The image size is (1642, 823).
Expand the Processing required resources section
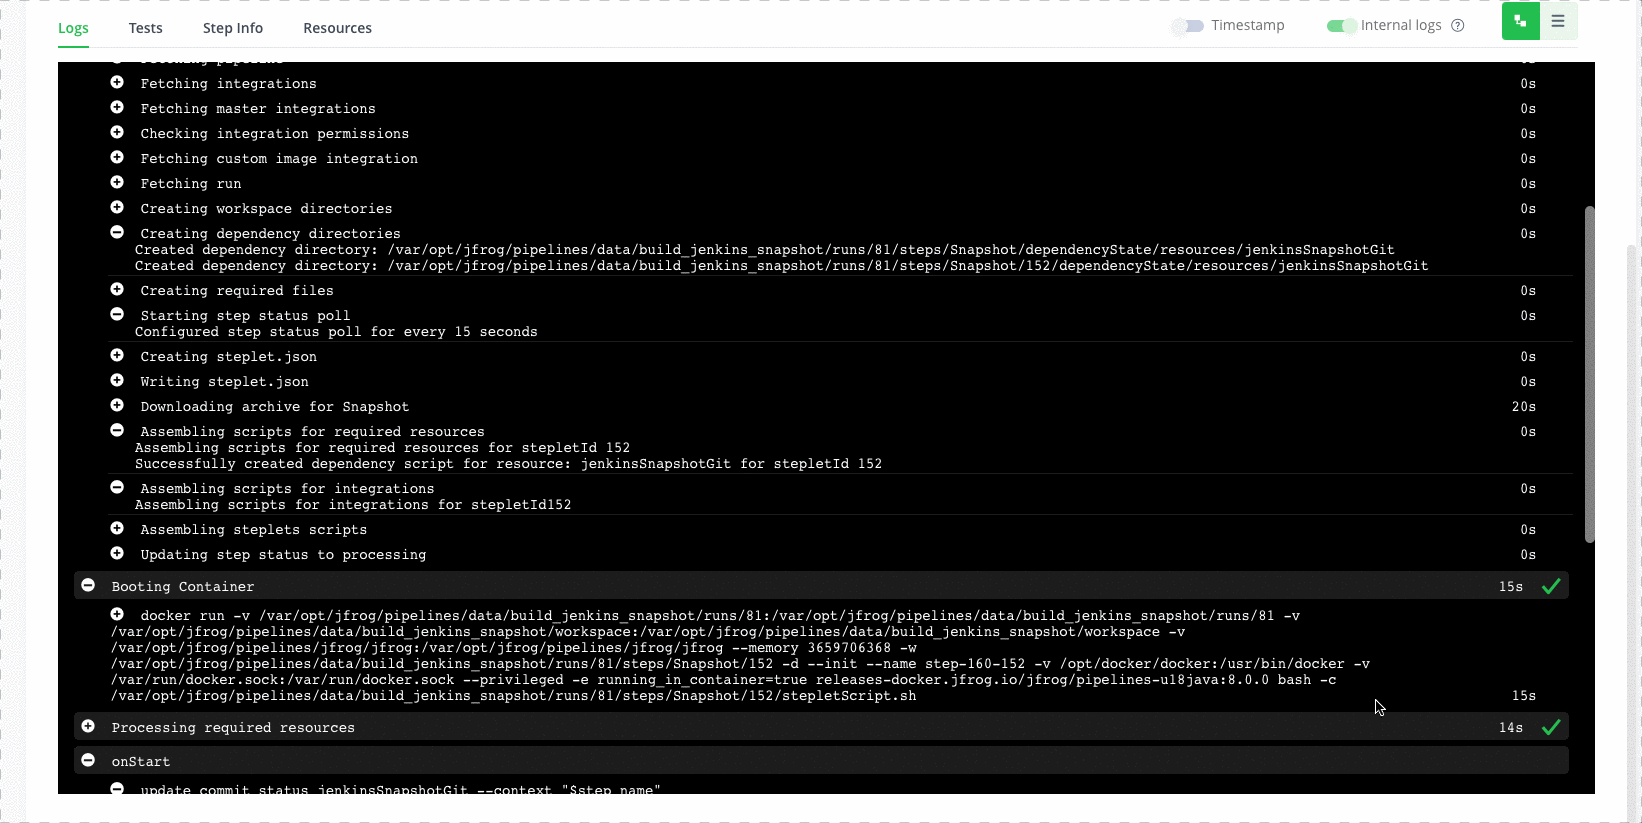click(88, 727)
